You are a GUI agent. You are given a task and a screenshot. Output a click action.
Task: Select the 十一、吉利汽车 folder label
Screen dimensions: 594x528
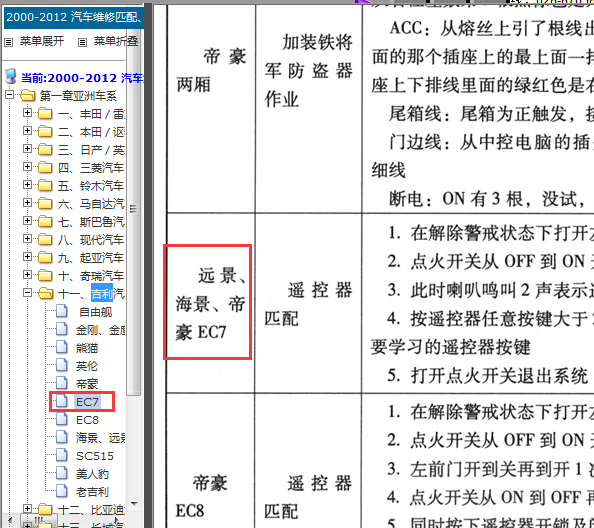pos(91,294)
